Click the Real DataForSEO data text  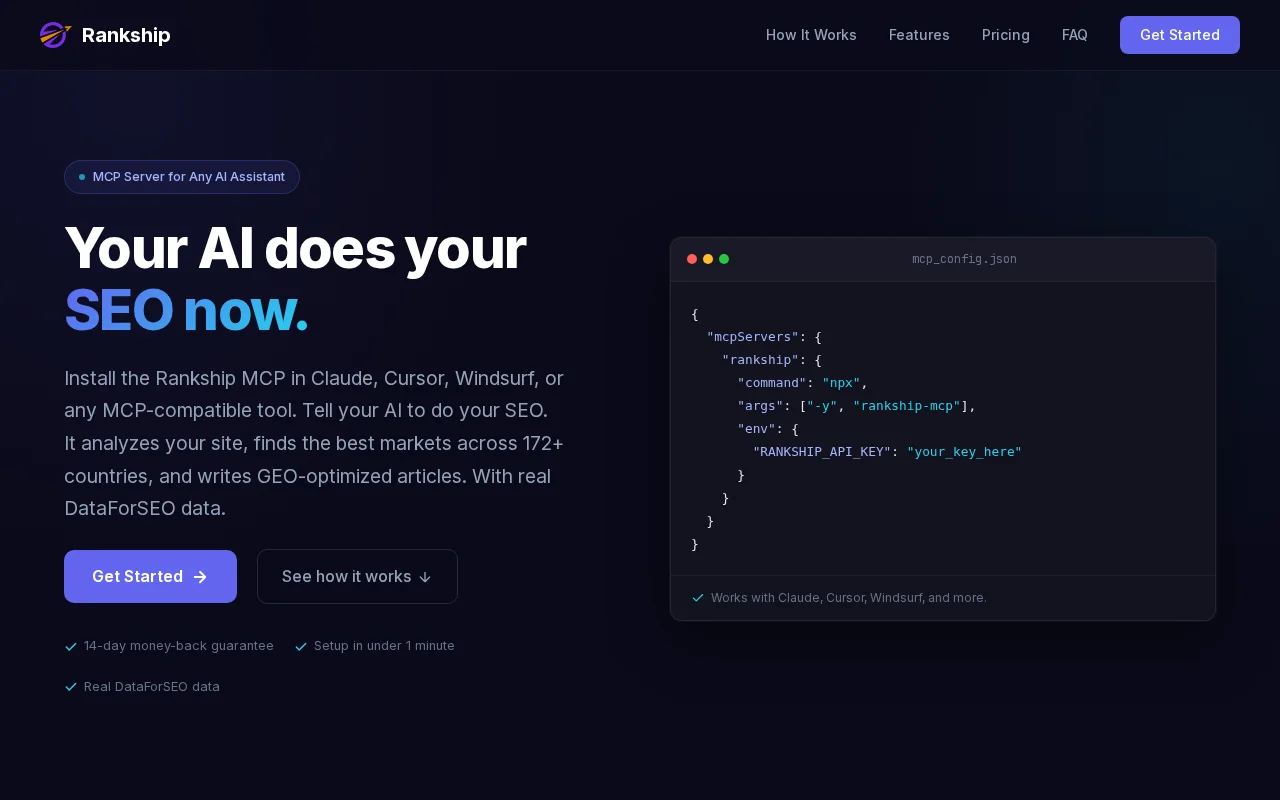pyautogui.click(x=152, y=687)
